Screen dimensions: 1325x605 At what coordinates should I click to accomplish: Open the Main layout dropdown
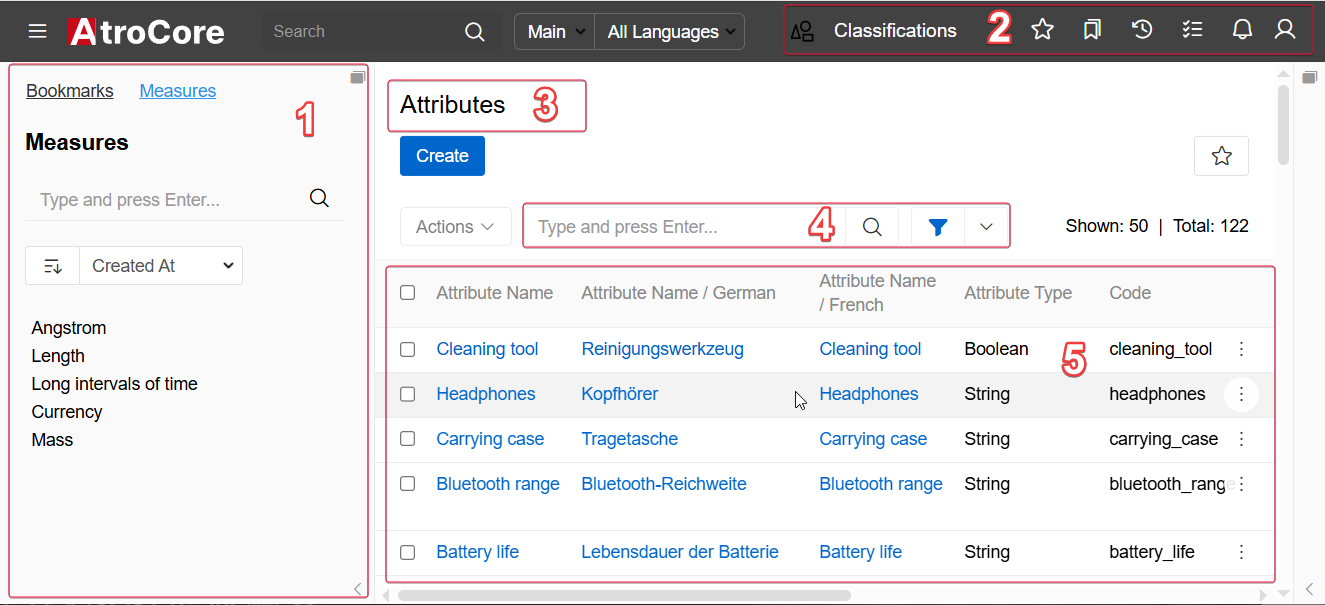(x=555, y=31)
